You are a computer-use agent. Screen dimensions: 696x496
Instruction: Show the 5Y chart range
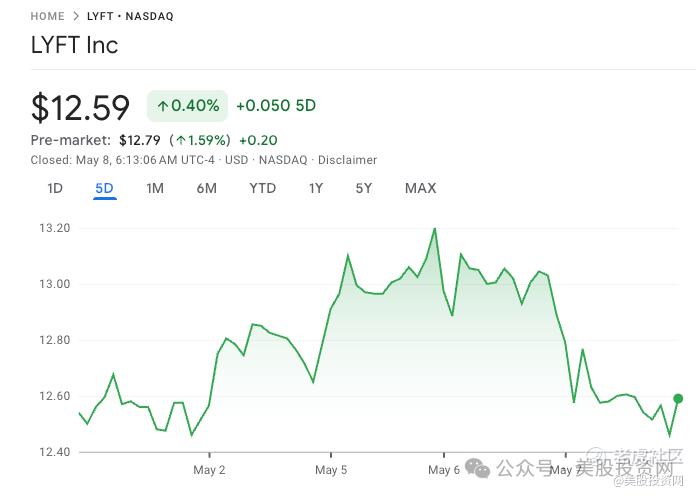[x=364, y=188]
